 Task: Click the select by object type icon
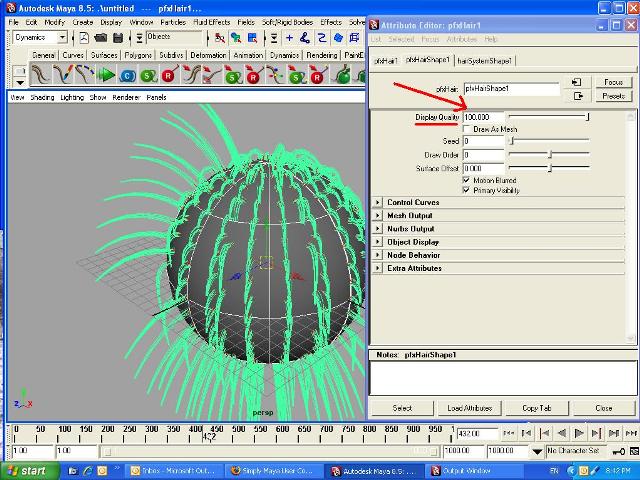236,38
